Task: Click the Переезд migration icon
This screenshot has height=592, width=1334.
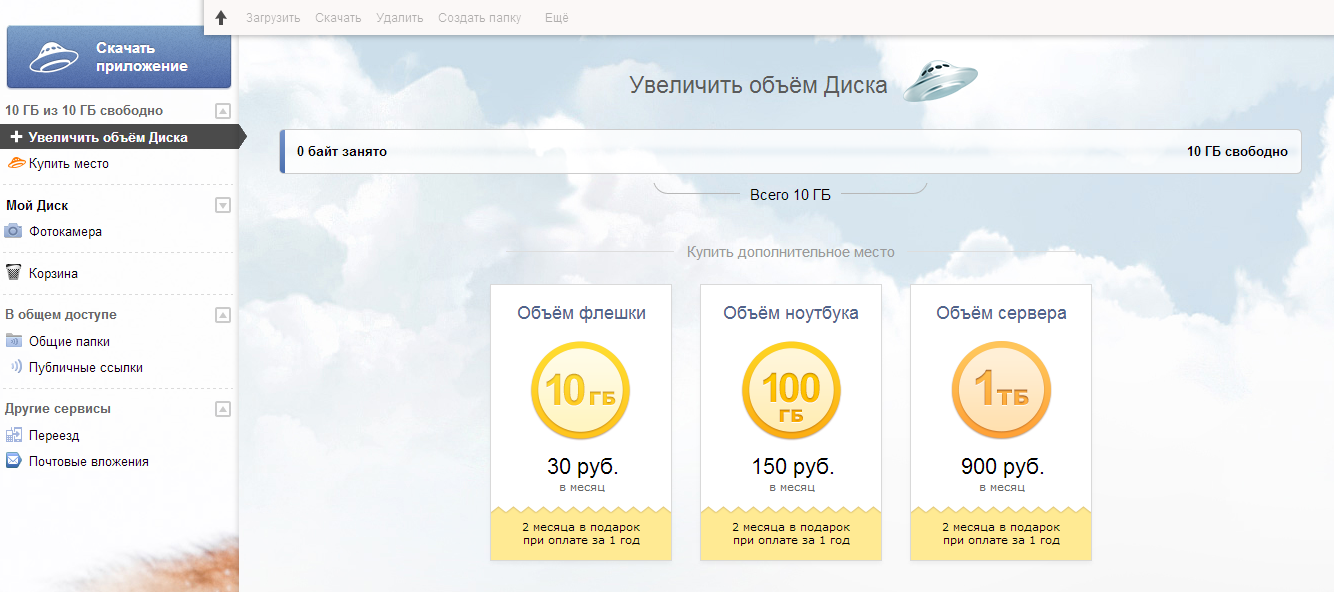Action: pos(14,435)
